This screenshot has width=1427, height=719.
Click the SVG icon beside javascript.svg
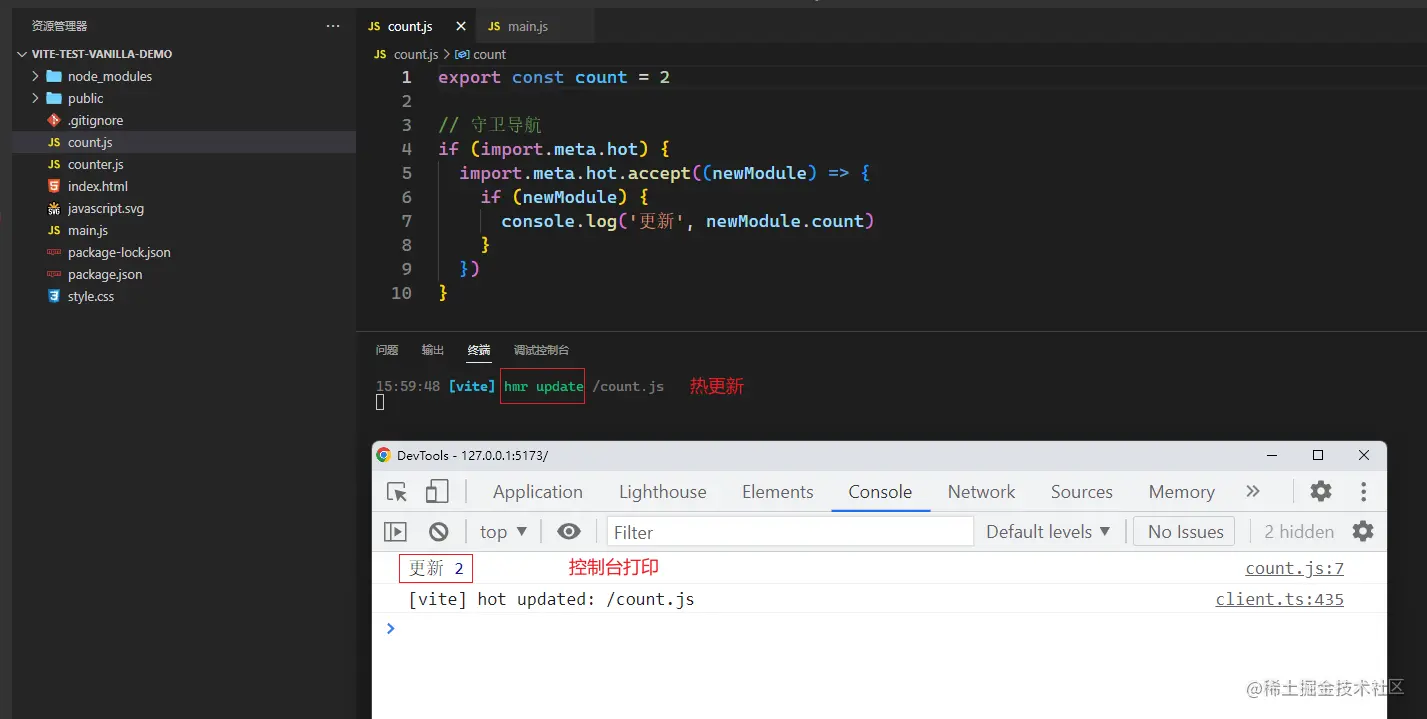(x=54, y=208)
